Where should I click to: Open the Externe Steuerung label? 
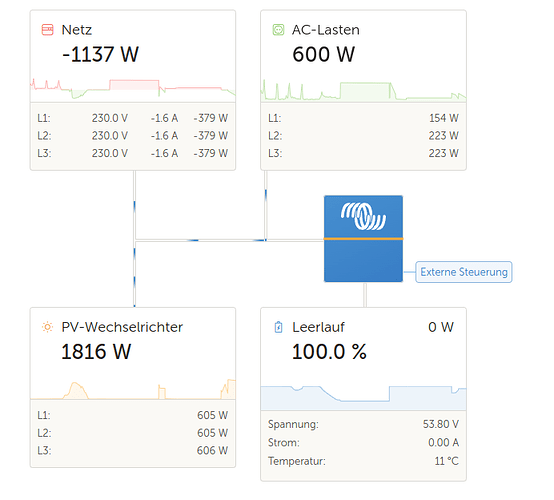(x=464, y=272)
